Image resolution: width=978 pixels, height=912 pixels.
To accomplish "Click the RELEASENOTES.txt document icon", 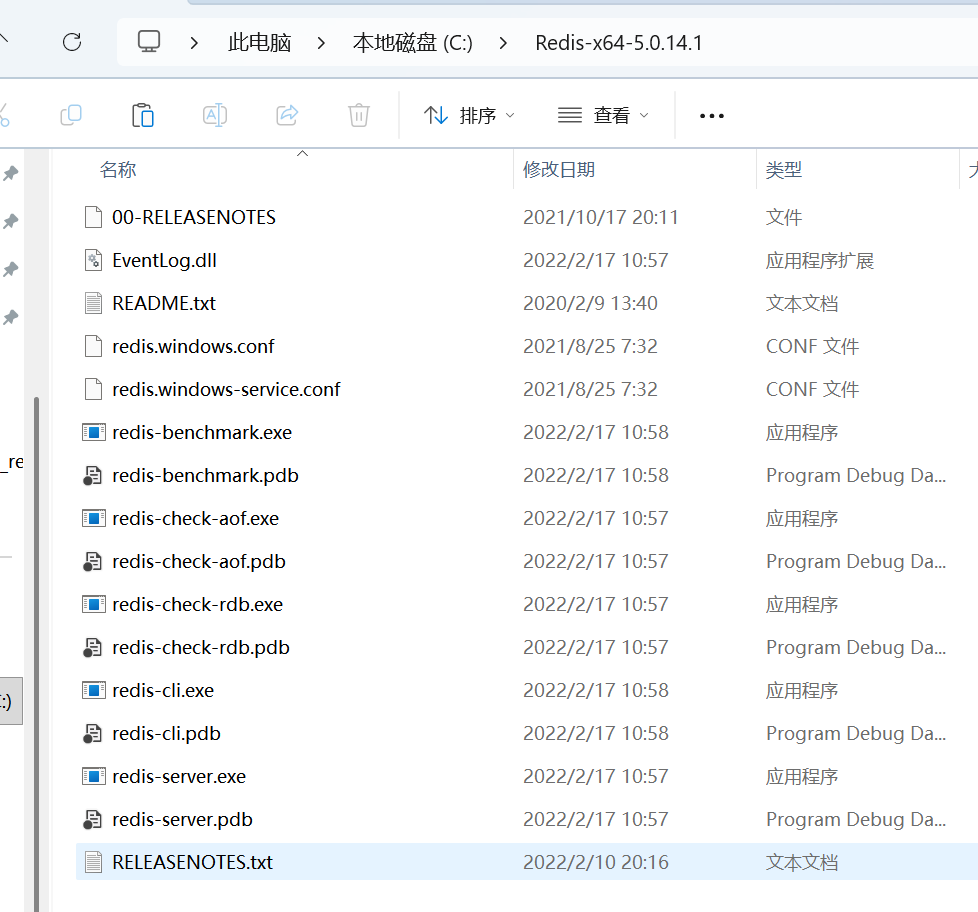I will point(94,862).
